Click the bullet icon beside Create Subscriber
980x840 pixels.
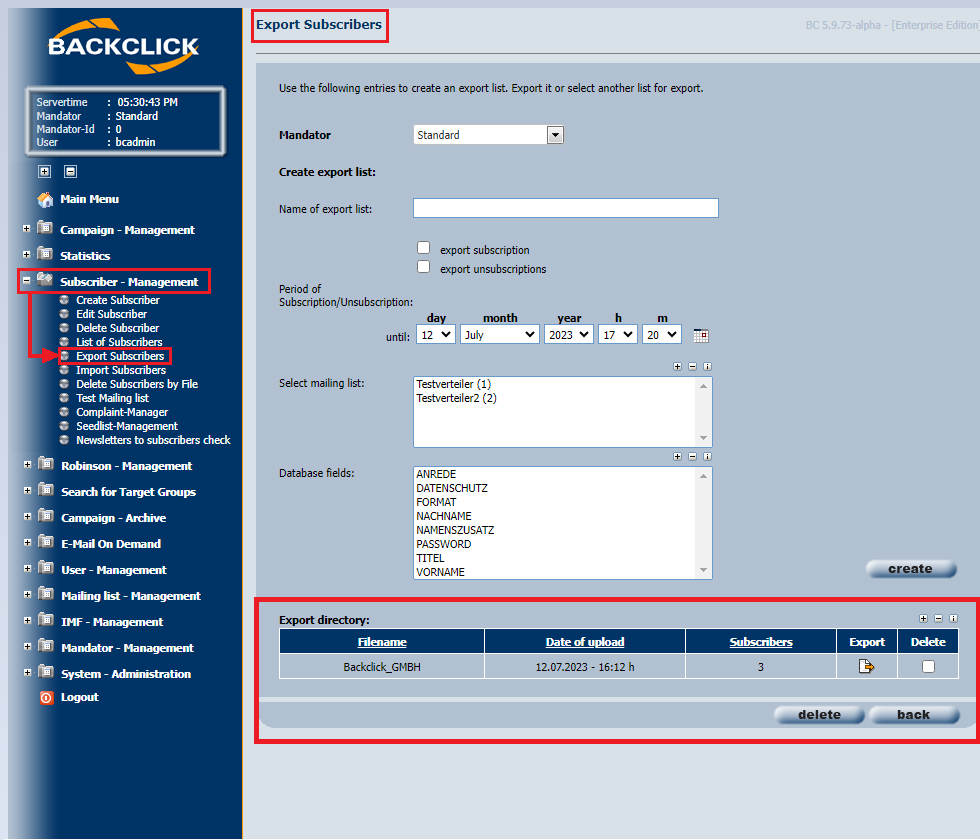(x=64, y=300)
